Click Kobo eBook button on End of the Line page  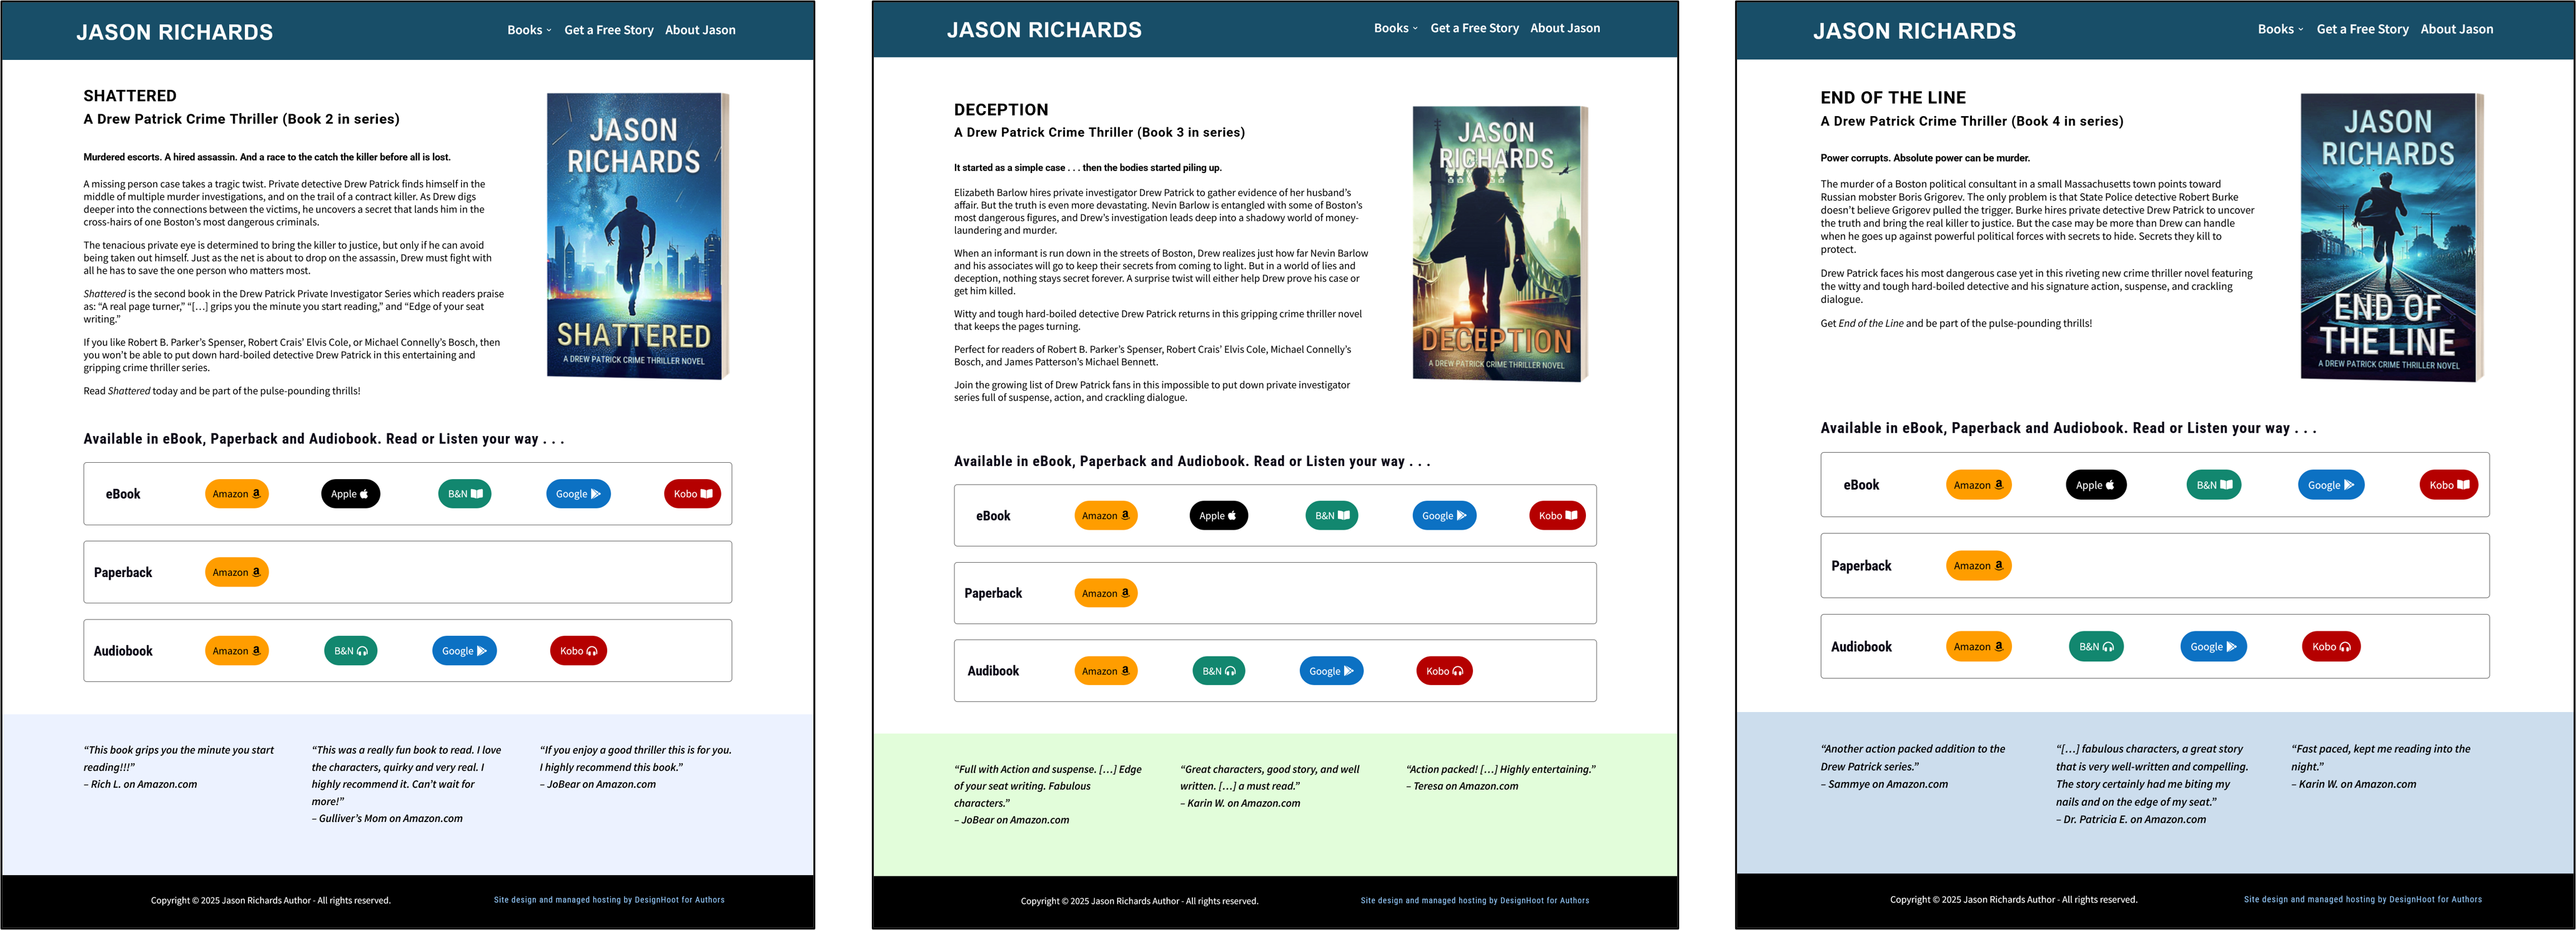(x=2448, y=485)
